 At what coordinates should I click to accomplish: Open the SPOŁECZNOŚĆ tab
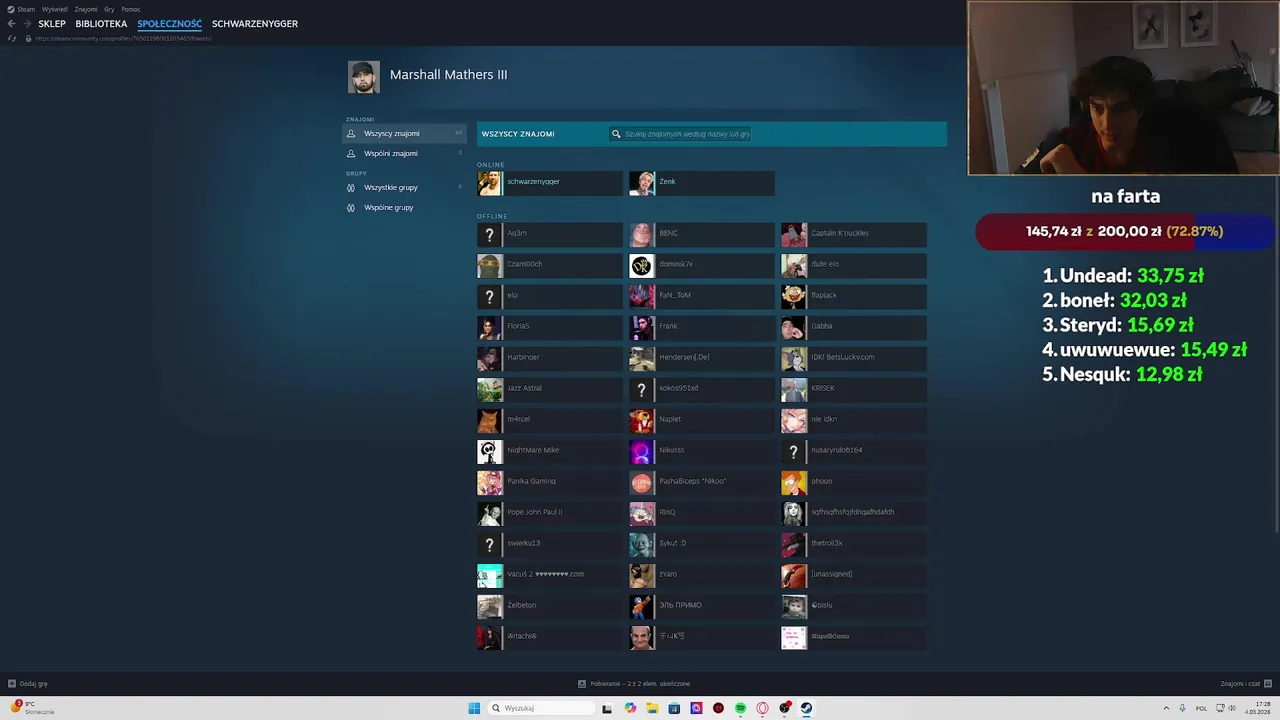[169, 24]
